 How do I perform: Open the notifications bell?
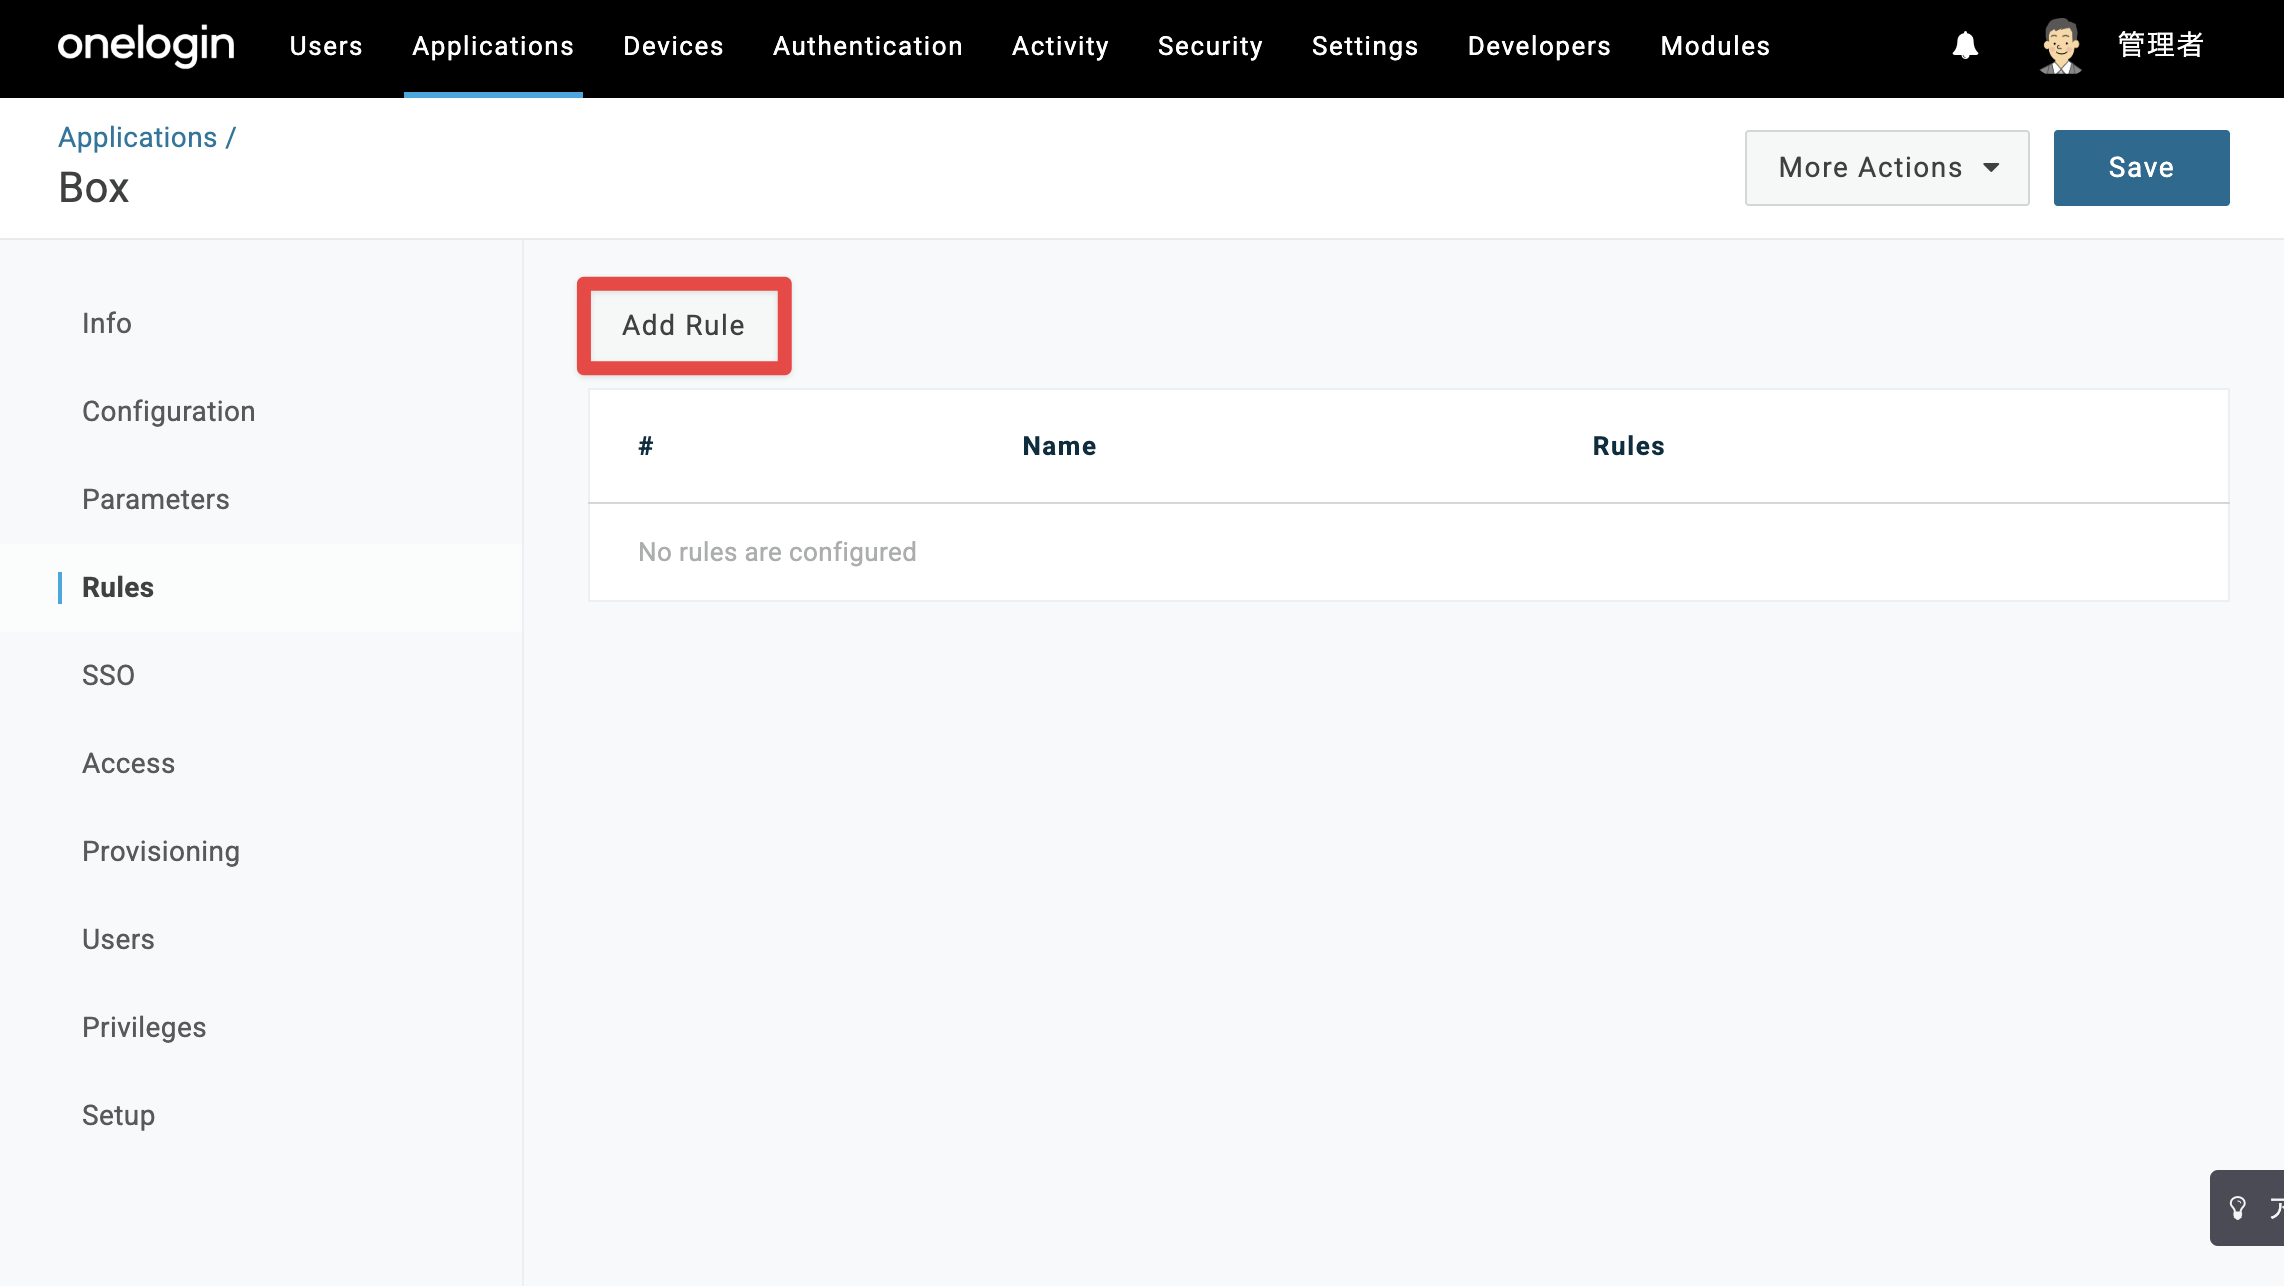1965,46
